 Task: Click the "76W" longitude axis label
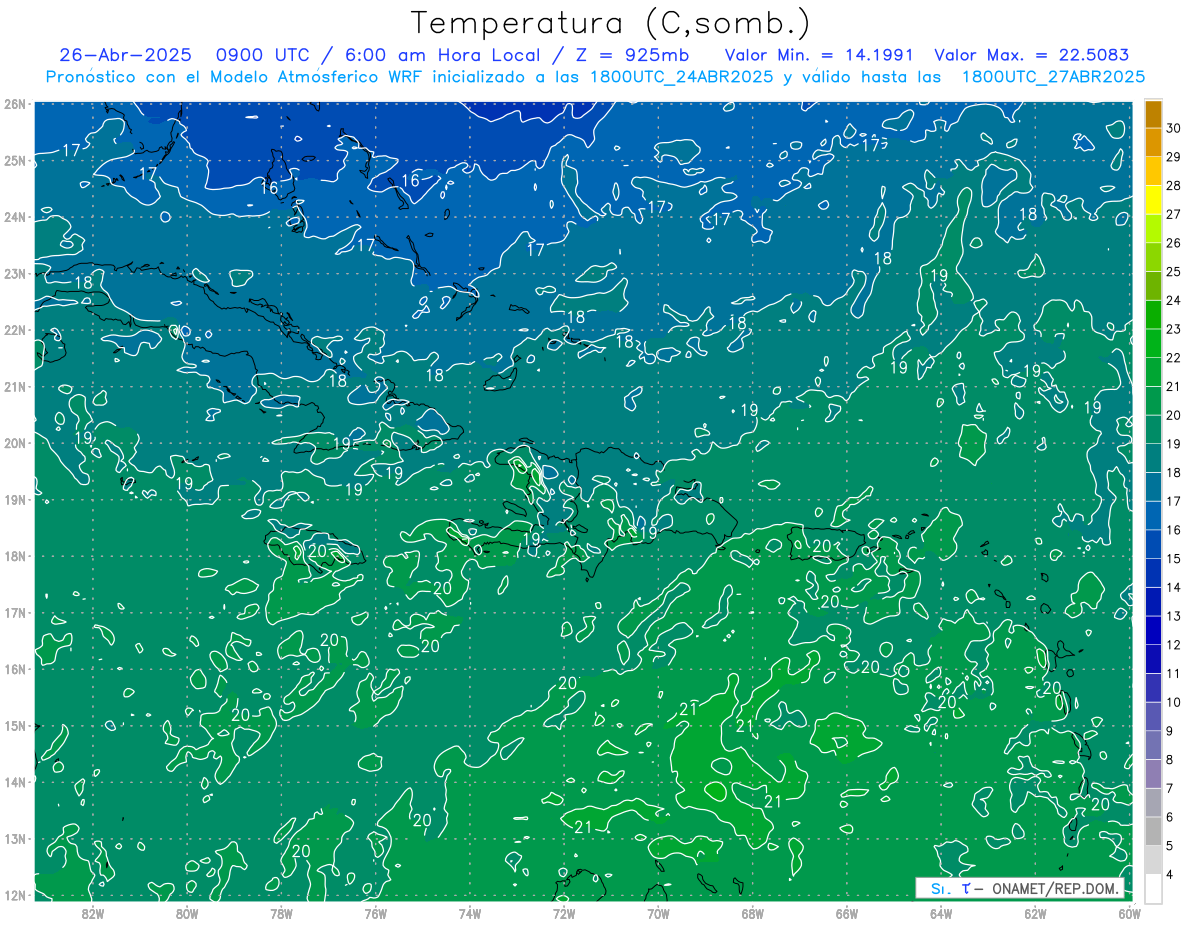pos(376,913)
